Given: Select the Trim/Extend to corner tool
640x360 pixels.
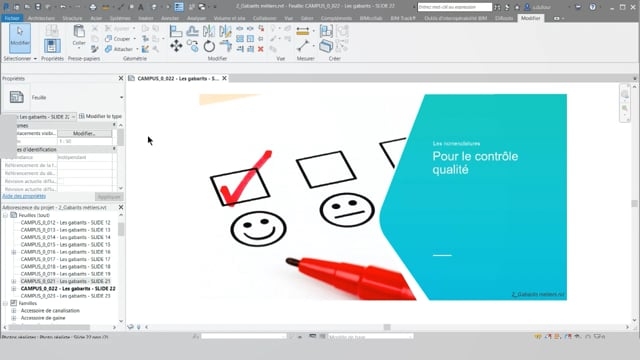Looking at the screenshot, I should (x=225, y=46).
